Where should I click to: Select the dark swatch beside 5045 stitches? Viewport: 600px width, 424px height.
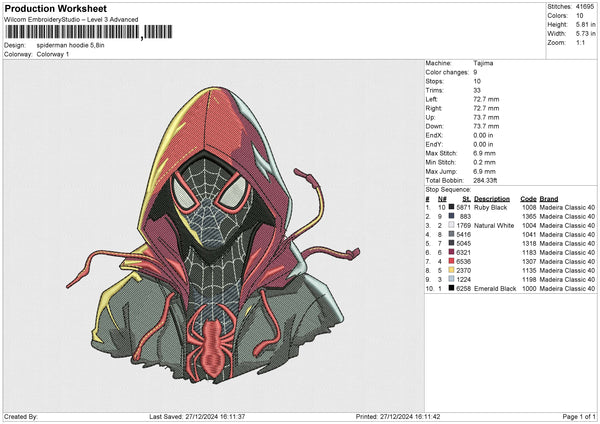(452, 243)
